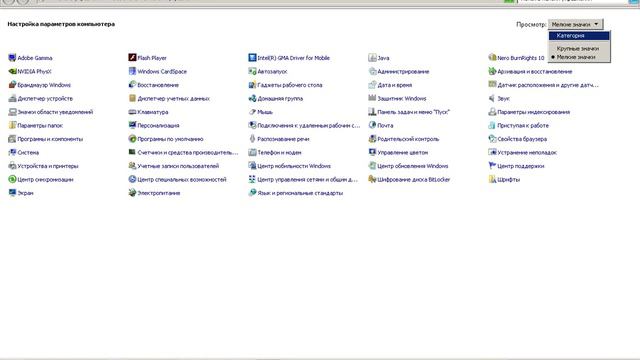Click Центр обновления Windows link

pyautogui.click(x=413, y=166)
